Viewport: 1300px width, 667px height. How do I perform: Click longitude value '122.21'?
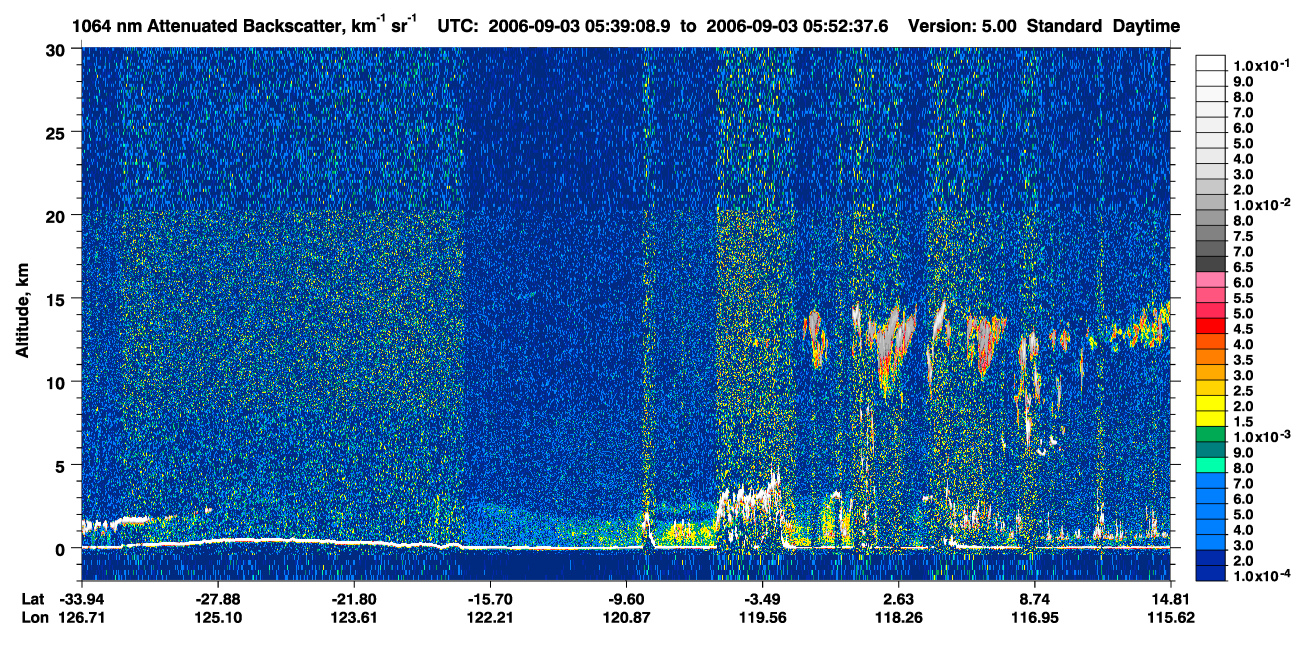[491, 617]
